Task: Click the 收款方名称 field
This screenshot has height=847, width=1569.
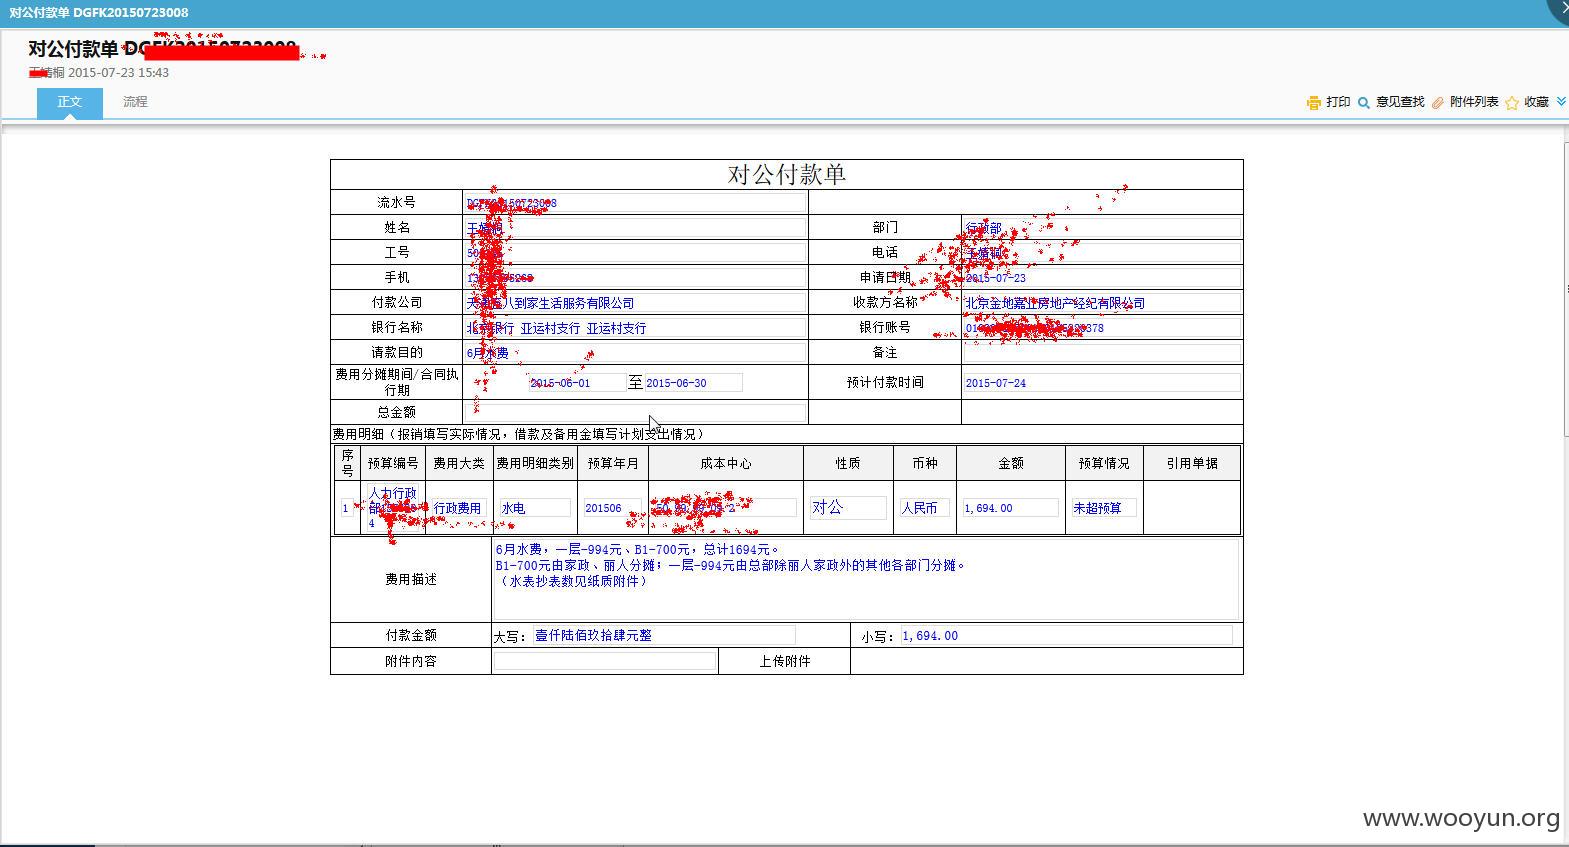Action: pyautogui.click(x=1102, y=302)
